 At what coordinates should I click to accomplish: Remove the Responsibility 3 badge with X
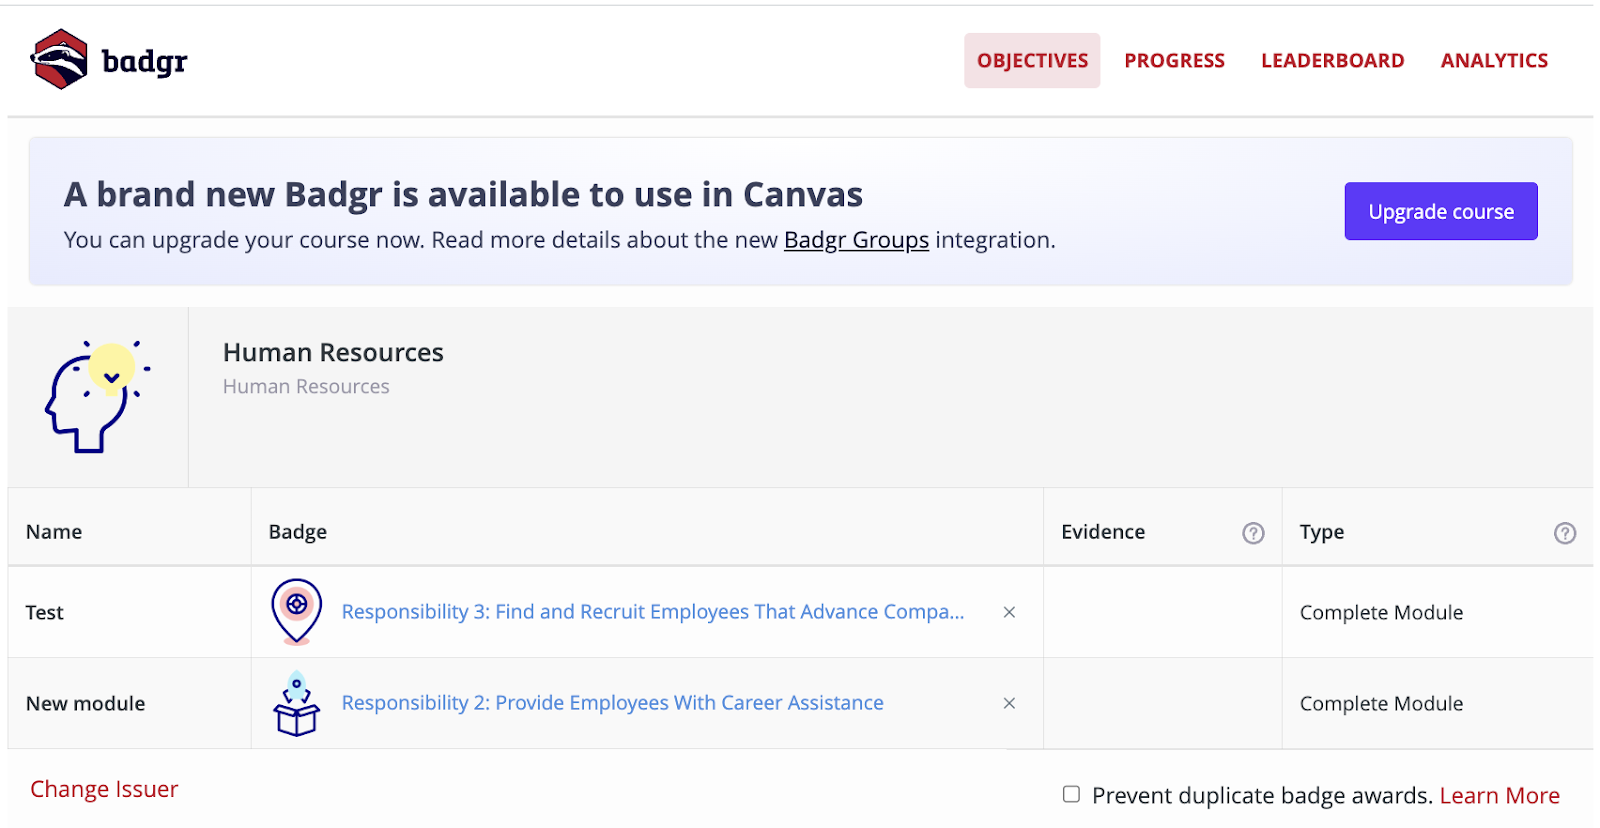1009,612
